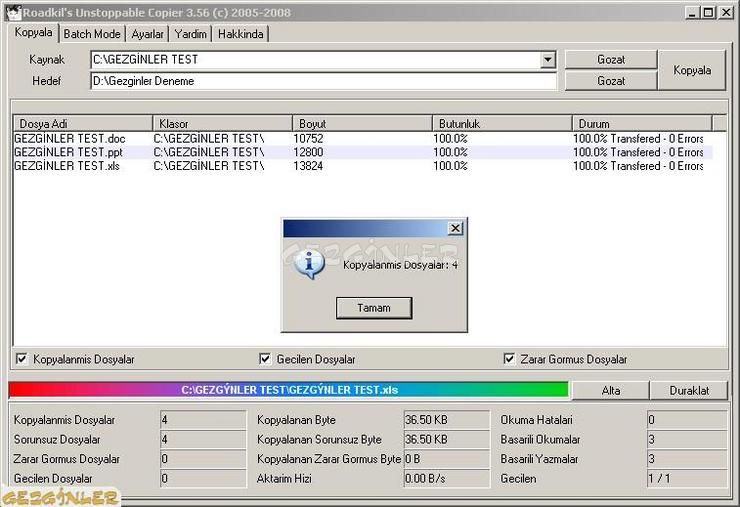
Task: Minimize the Unstoppable Copier window
Action: [x=691, y=12]
